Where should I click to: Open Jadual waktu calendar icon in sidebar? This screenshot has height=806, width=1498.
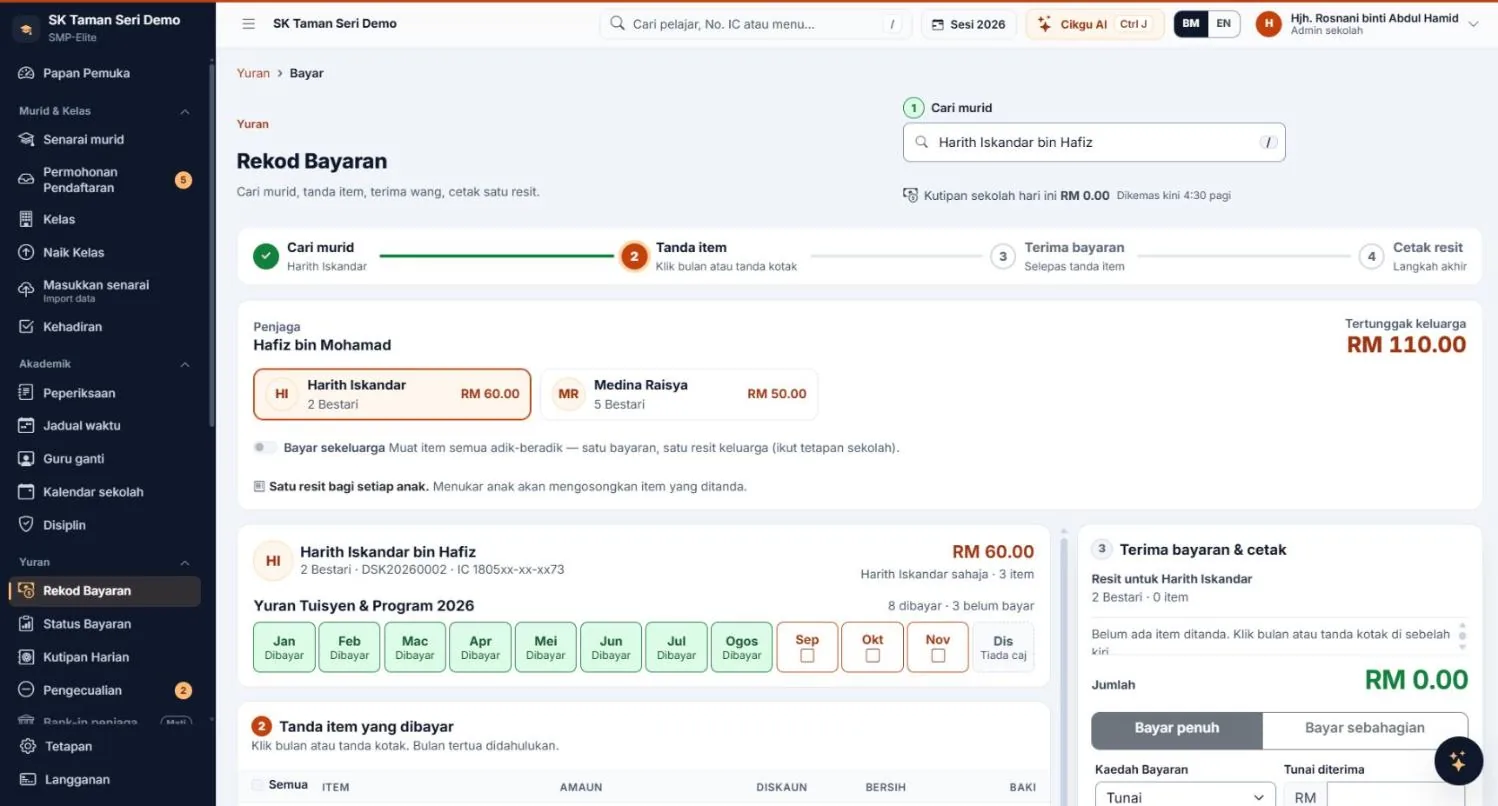click(x=27, y=426)
